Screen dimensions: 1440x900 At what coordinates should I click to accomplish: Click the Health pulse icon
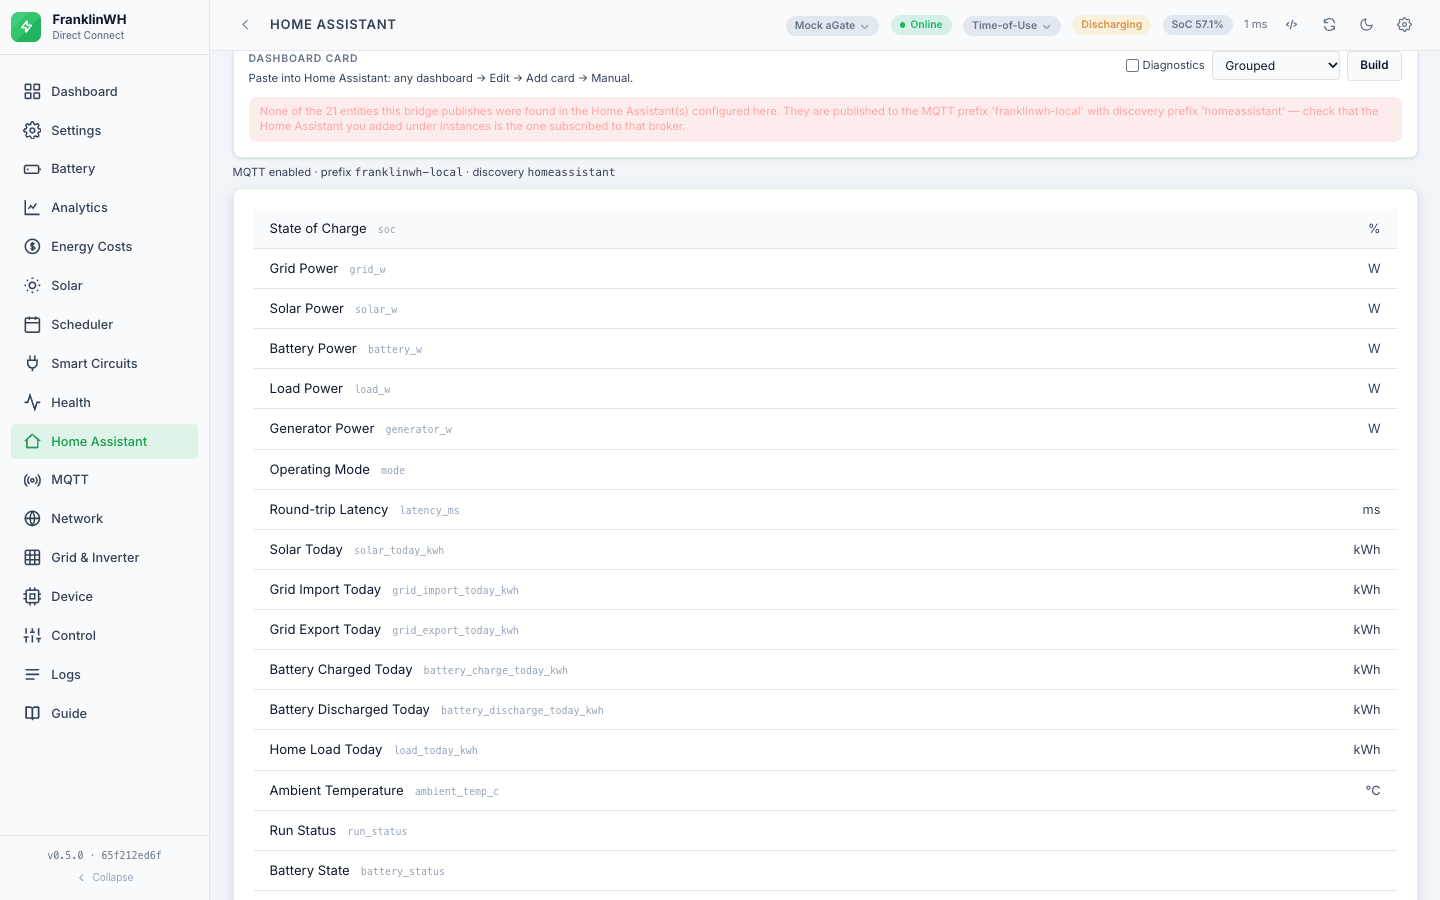32,403
